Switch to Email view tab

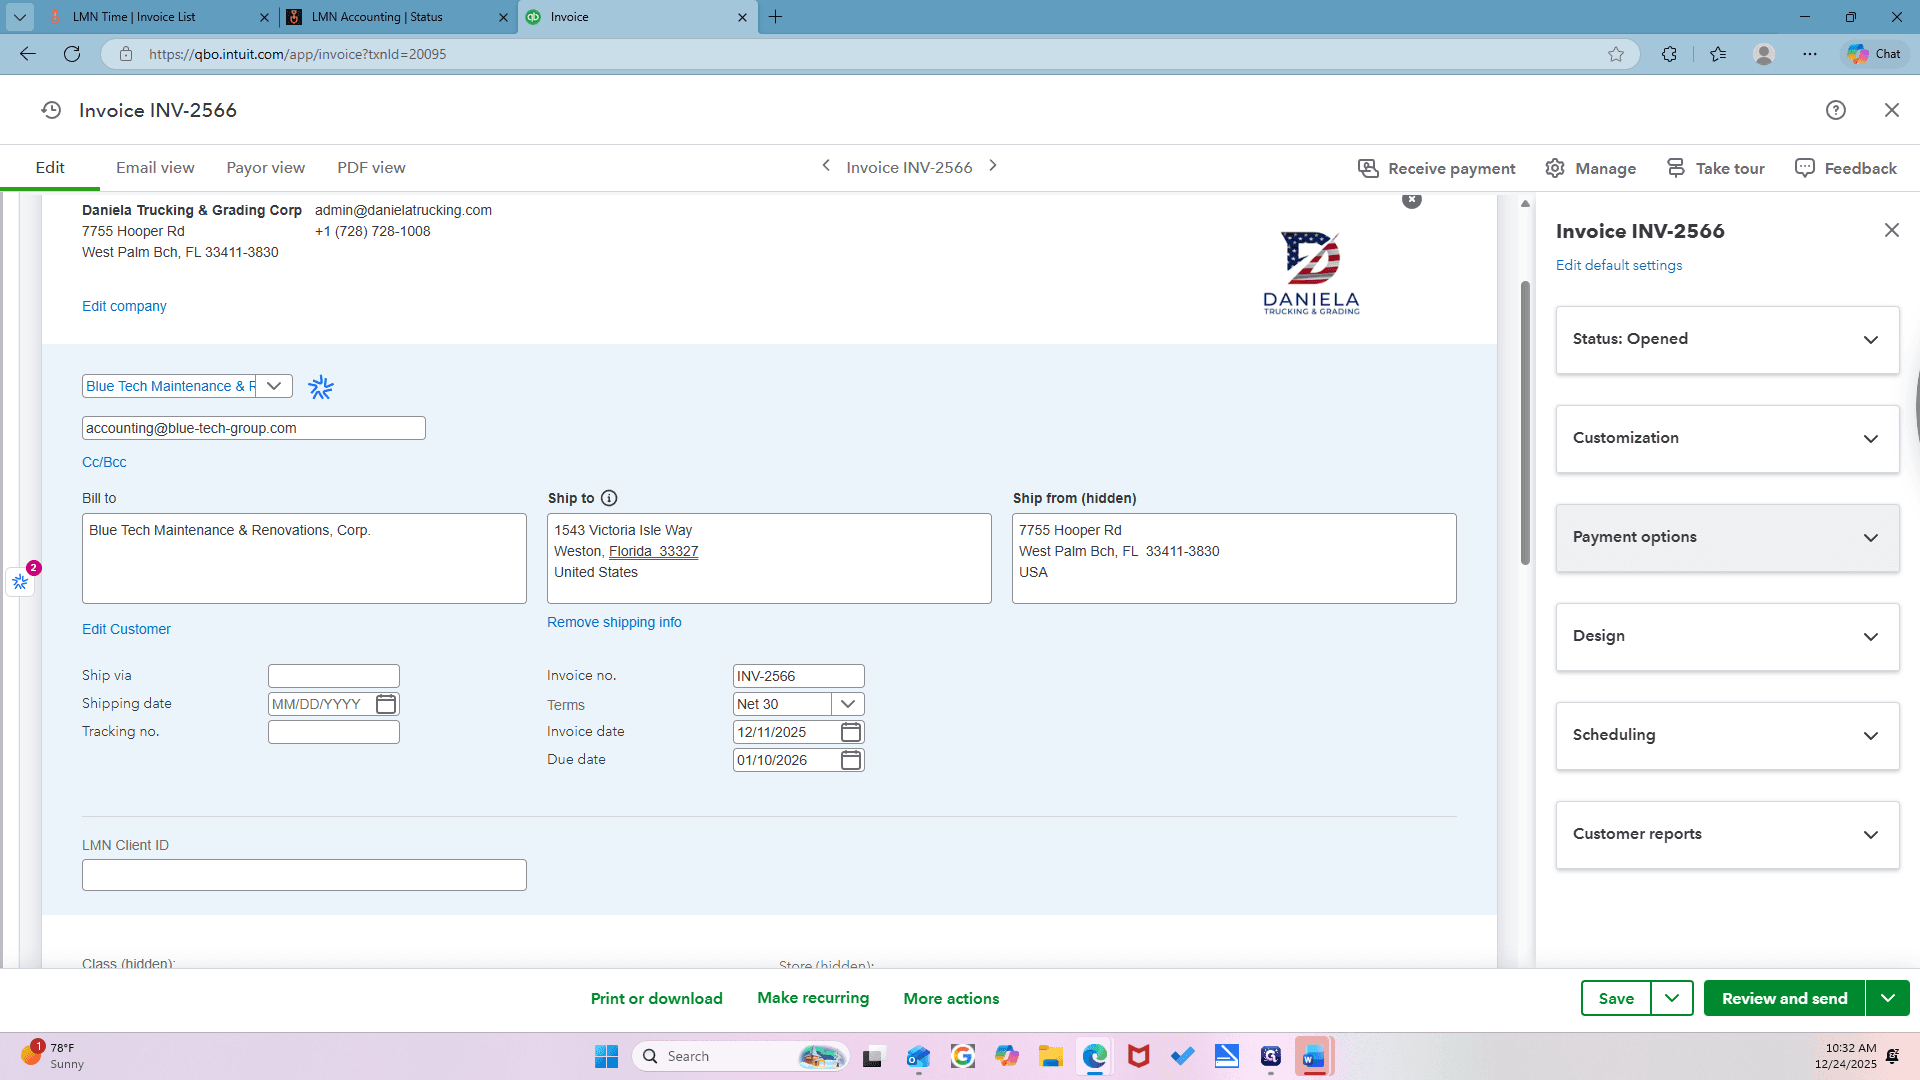tap(155, 168)
